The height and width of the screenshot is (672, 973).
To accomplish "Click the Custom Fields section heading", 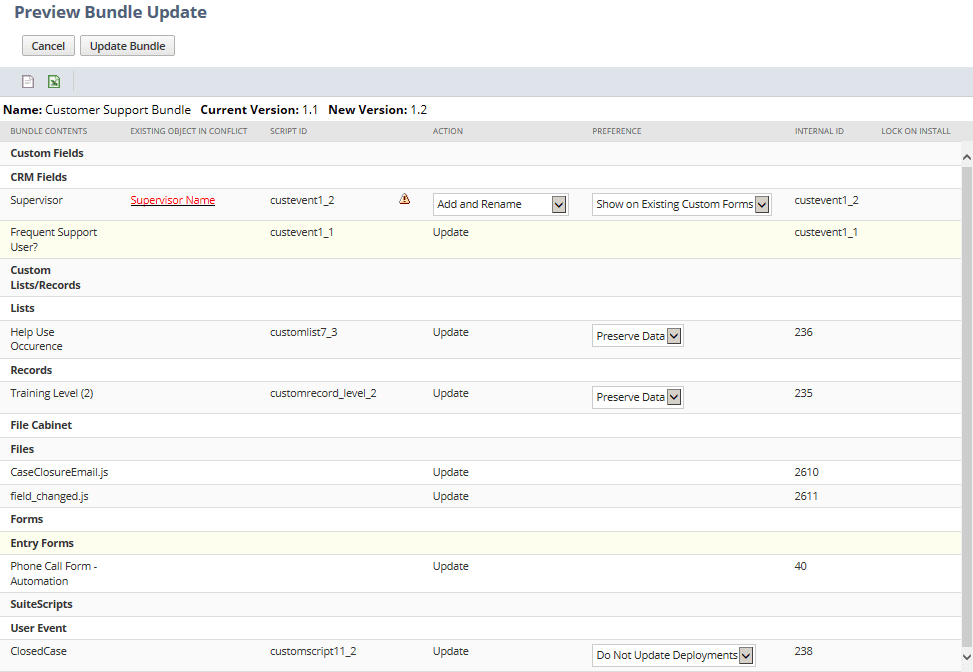I will click(x=47, y=153).
